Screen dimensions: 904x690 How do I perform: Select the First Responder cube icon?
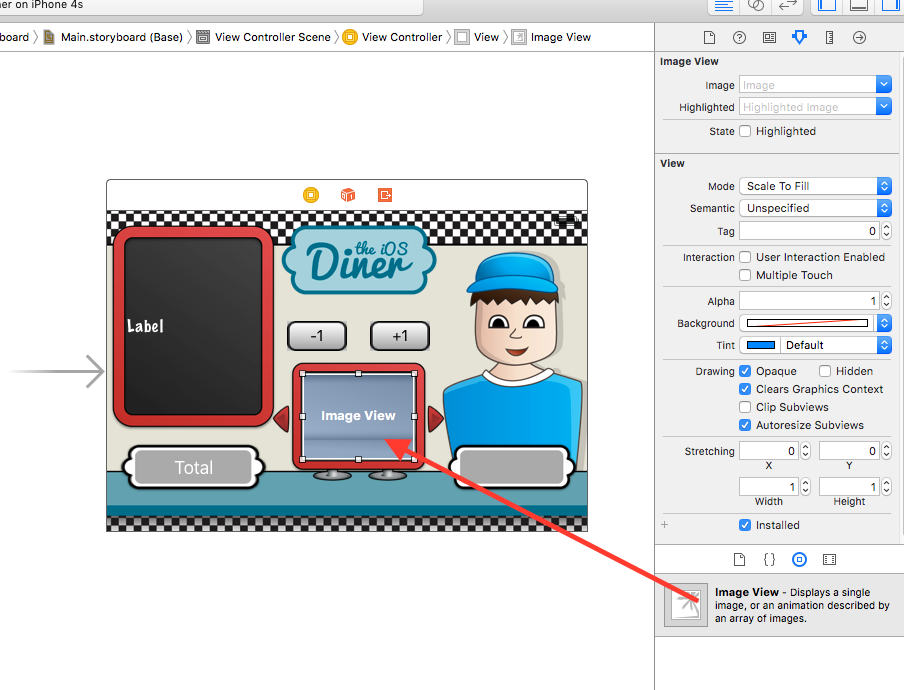(x=348, y=194)
